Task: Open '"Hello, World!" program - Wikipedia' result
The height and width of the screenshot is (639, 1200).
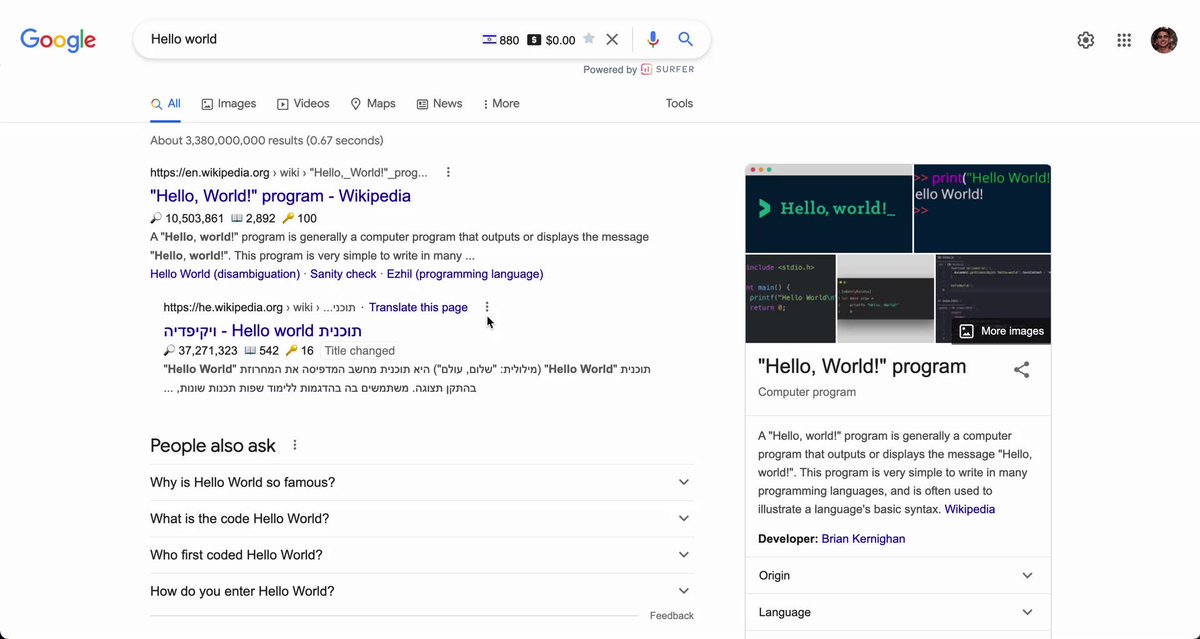Action: [x=280, y=196]
